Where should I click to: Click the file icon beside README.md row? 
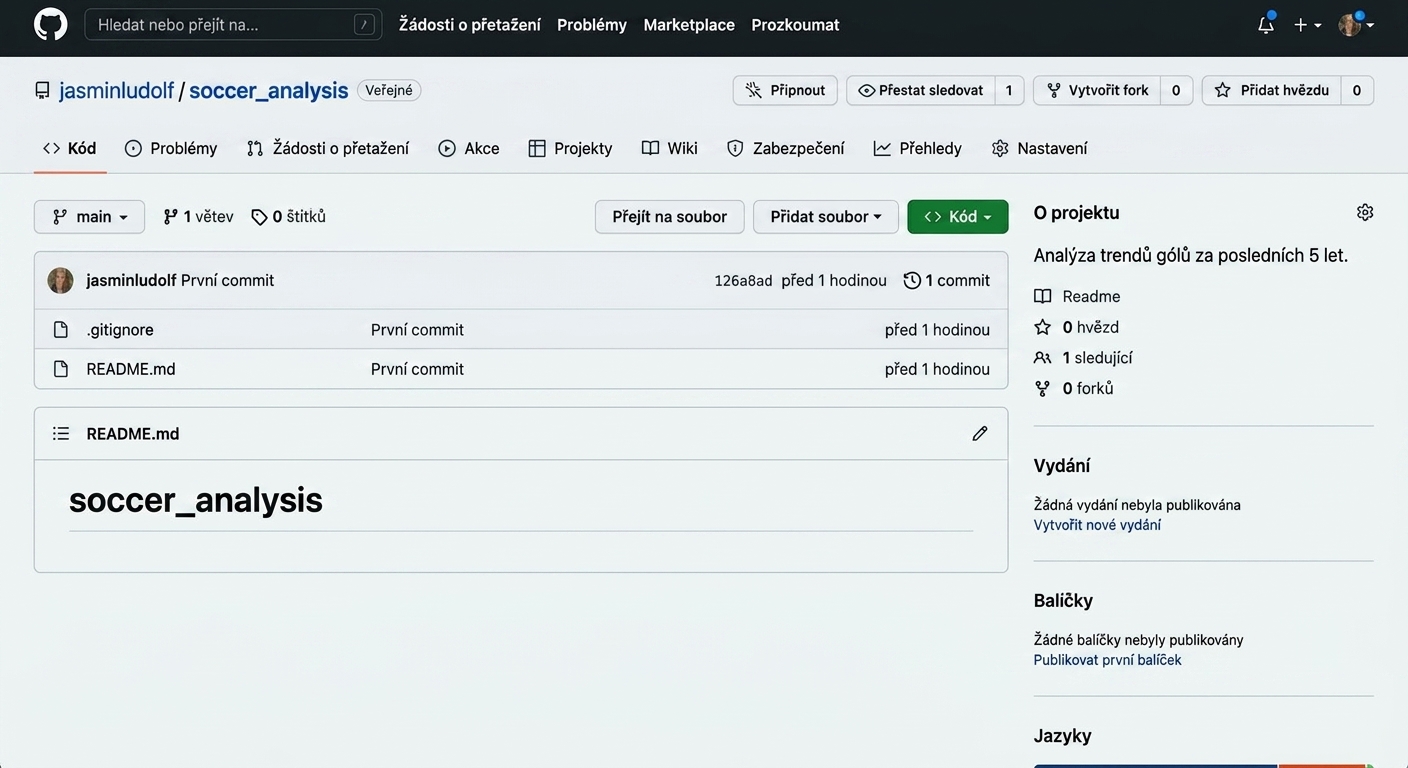[61, 369]
